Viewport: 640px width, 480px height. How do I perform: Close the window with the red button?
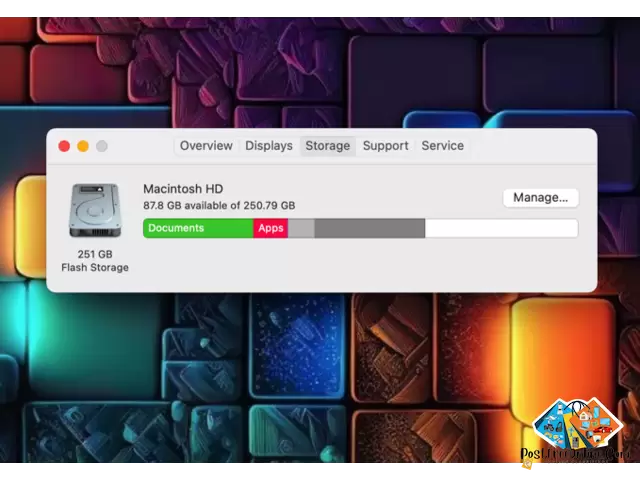64,146
